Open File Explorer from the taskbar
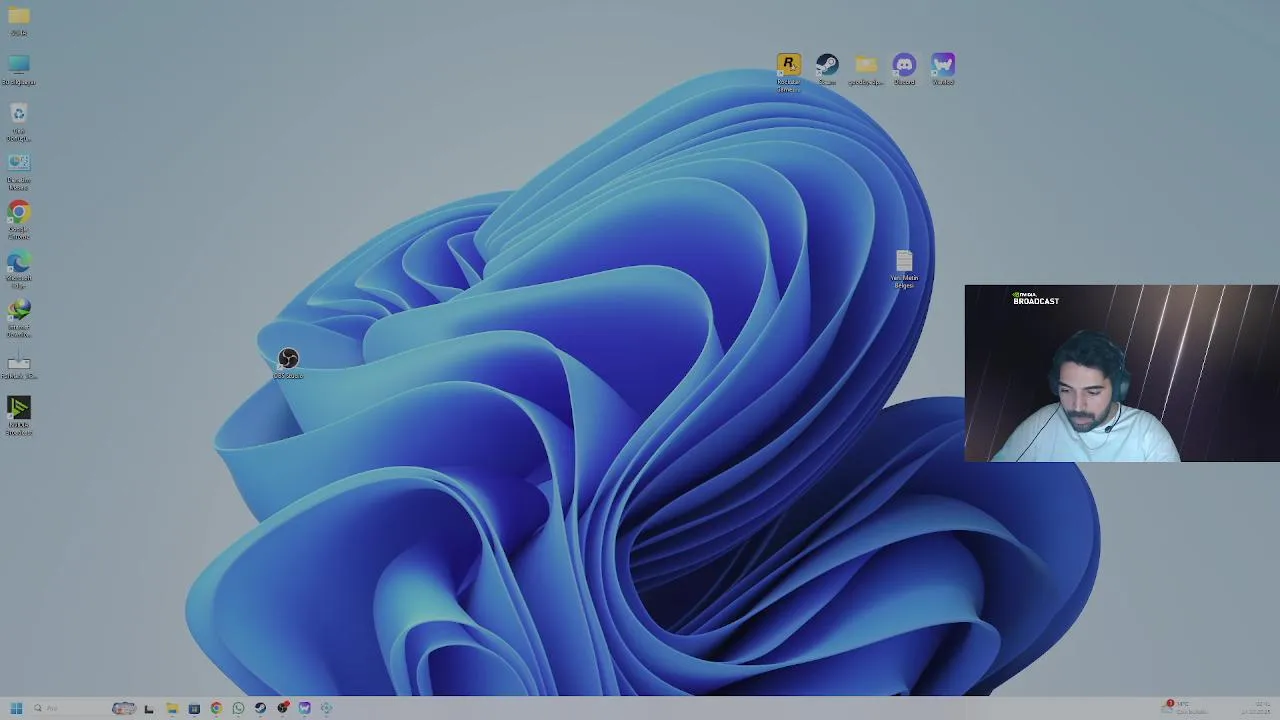The width and height of the screenshot is (1280, 720). point(172,708)
